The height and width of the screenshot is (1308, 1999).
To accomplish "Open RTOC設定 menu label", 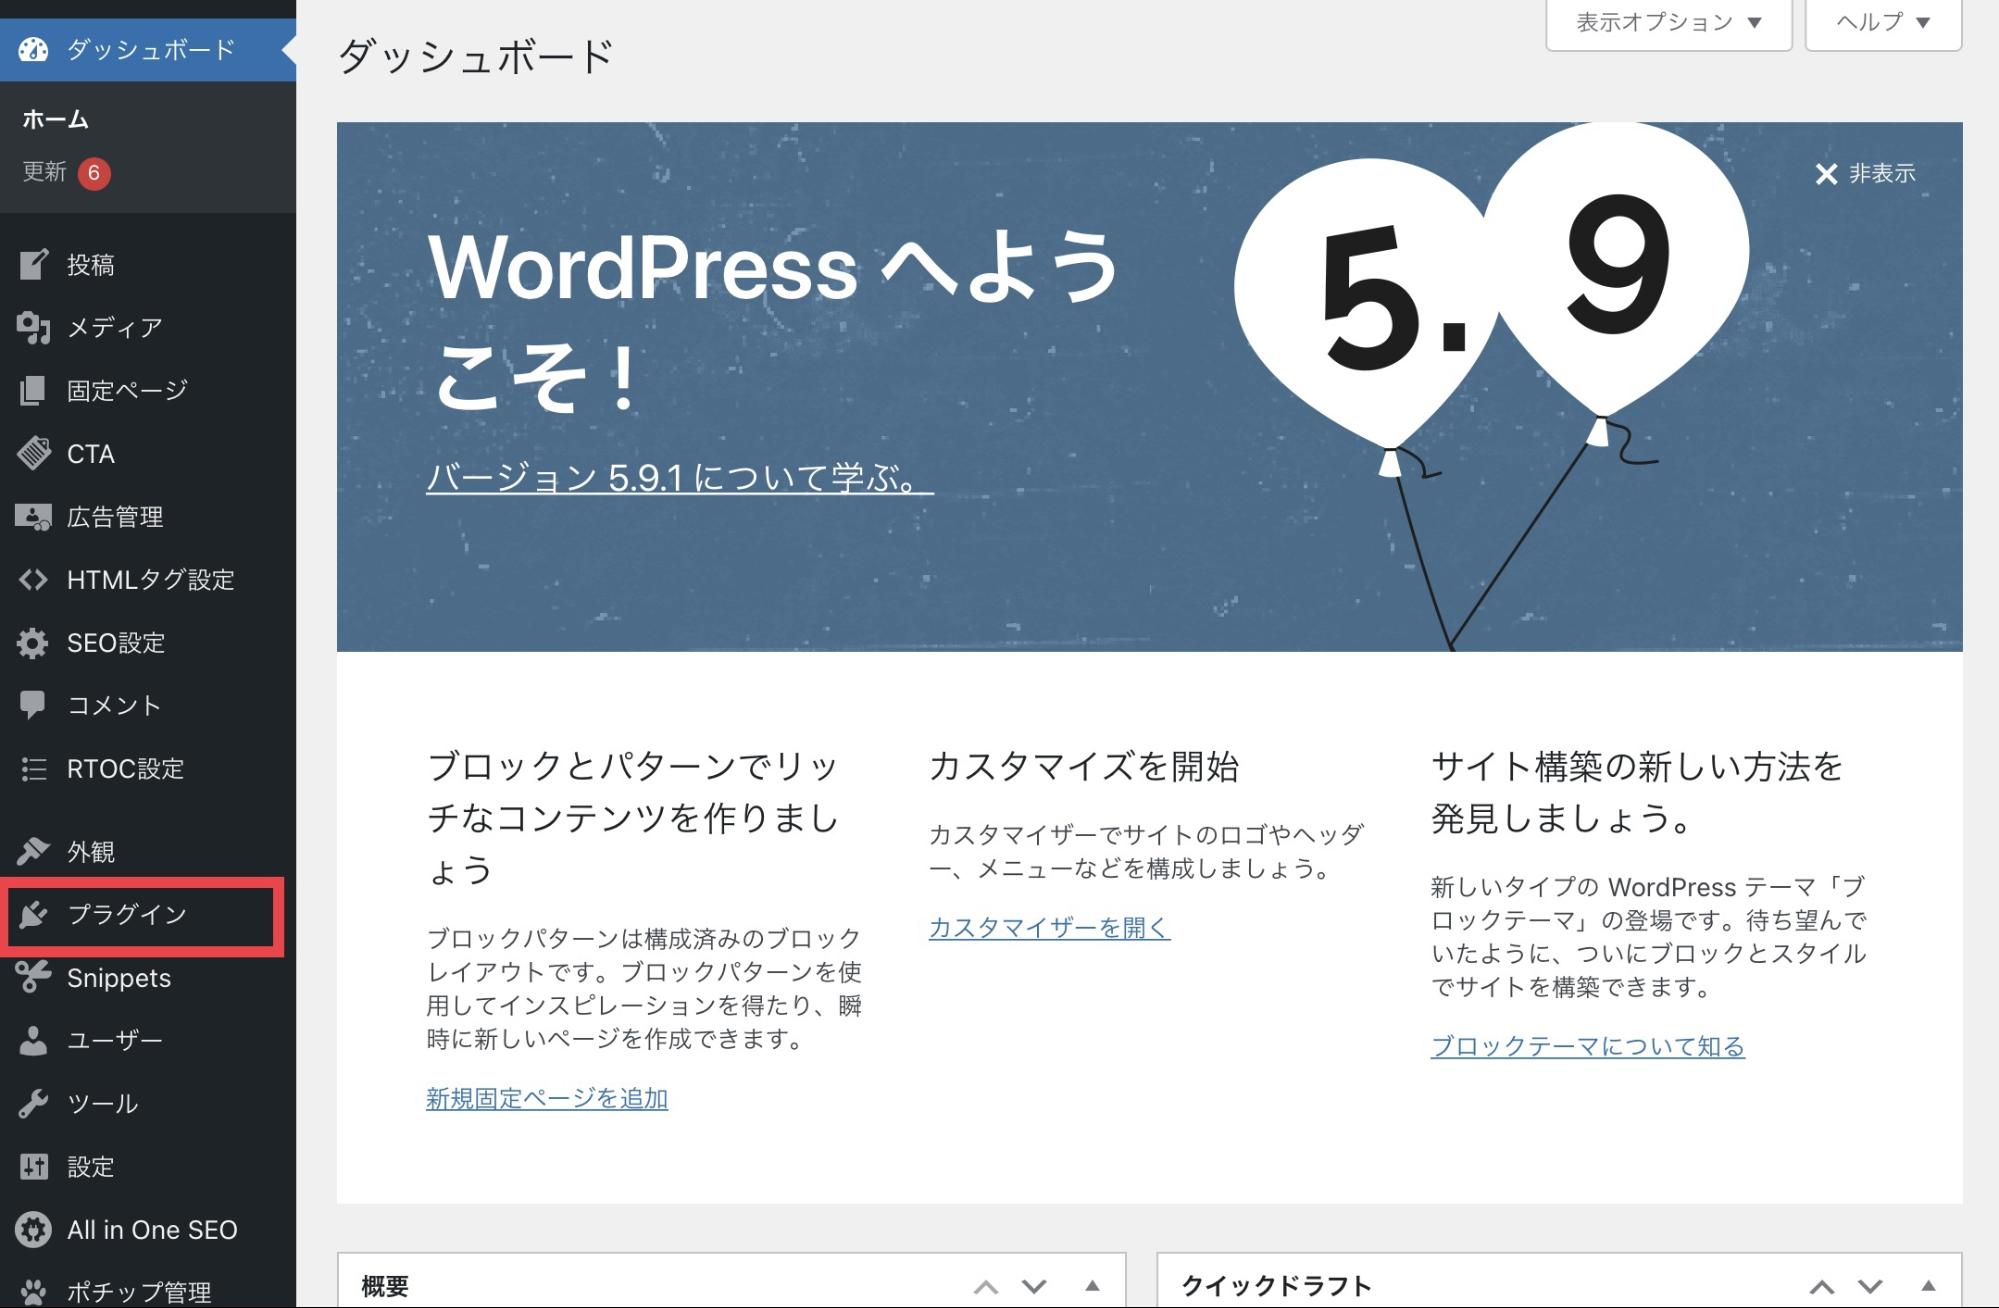I will (126, 768).
